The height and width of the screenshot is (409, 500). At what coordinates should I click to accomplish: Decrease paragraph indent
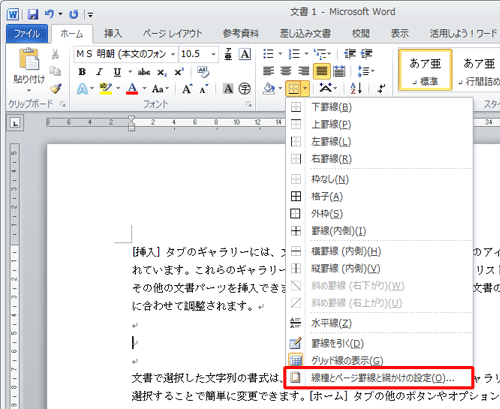click(x=350, y=54)
